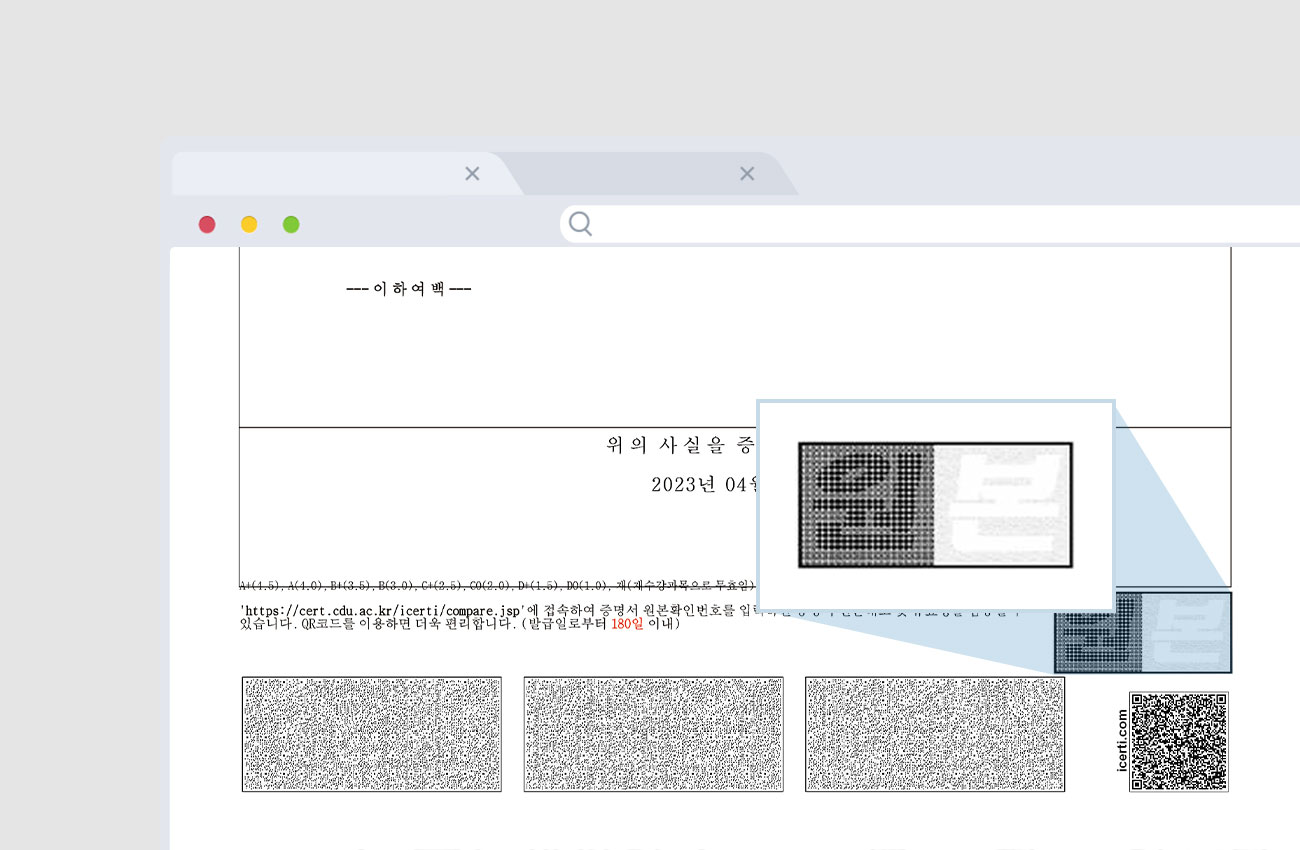
Task: Click the 2023년 issue date text
Action: [702, 485]
